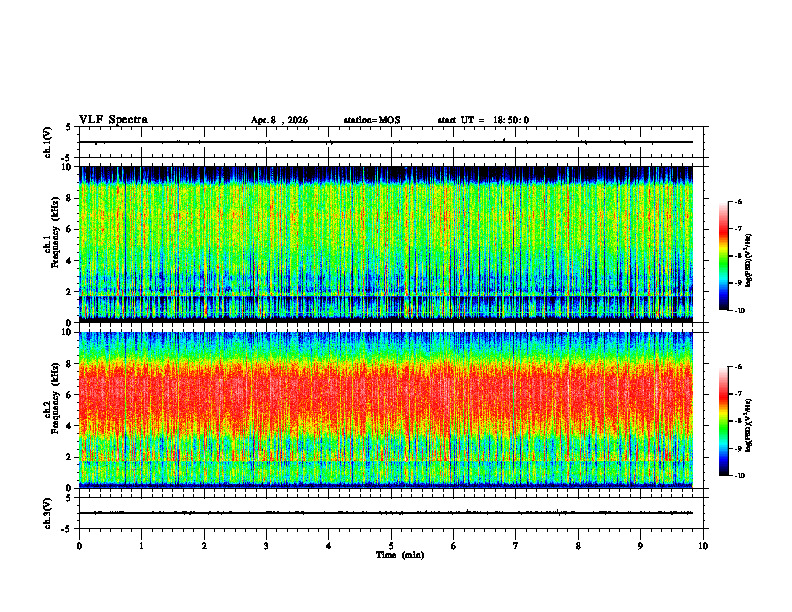
Task: Click the ch.2 frequency tick "2"
Action: click(x=70, y=457)
